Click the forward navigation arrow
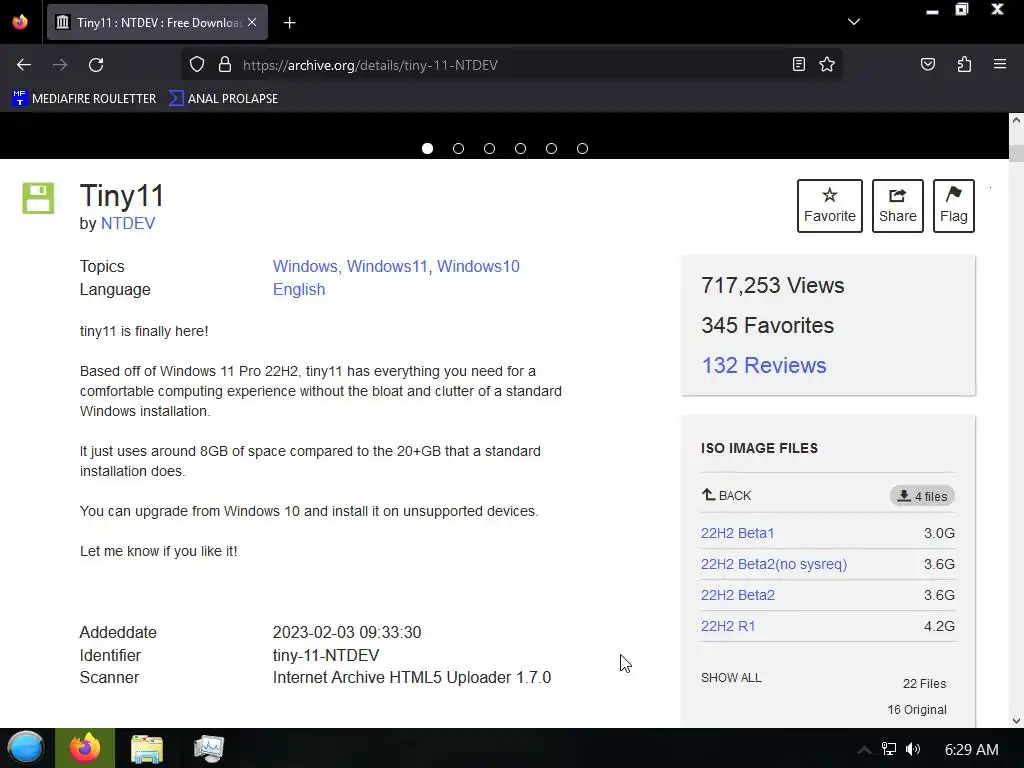The width and height of the screenshot is (1024, 768). (x=60, y=65)
